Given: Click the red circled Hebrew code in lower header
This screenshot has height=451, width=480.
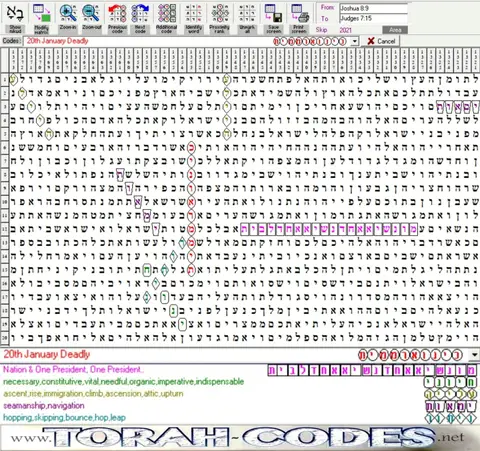Looking at the screenshot, I should coord(410,355).
